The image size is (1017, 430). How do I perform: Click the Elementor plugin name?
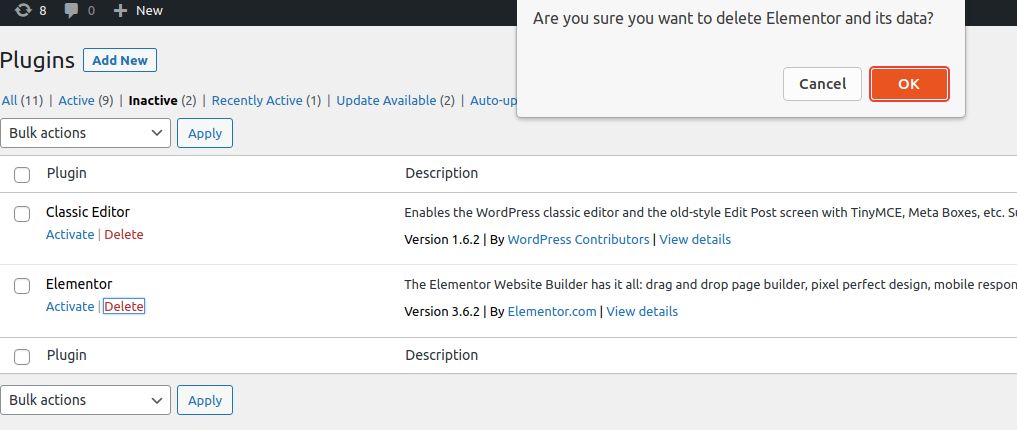point(79,284)
